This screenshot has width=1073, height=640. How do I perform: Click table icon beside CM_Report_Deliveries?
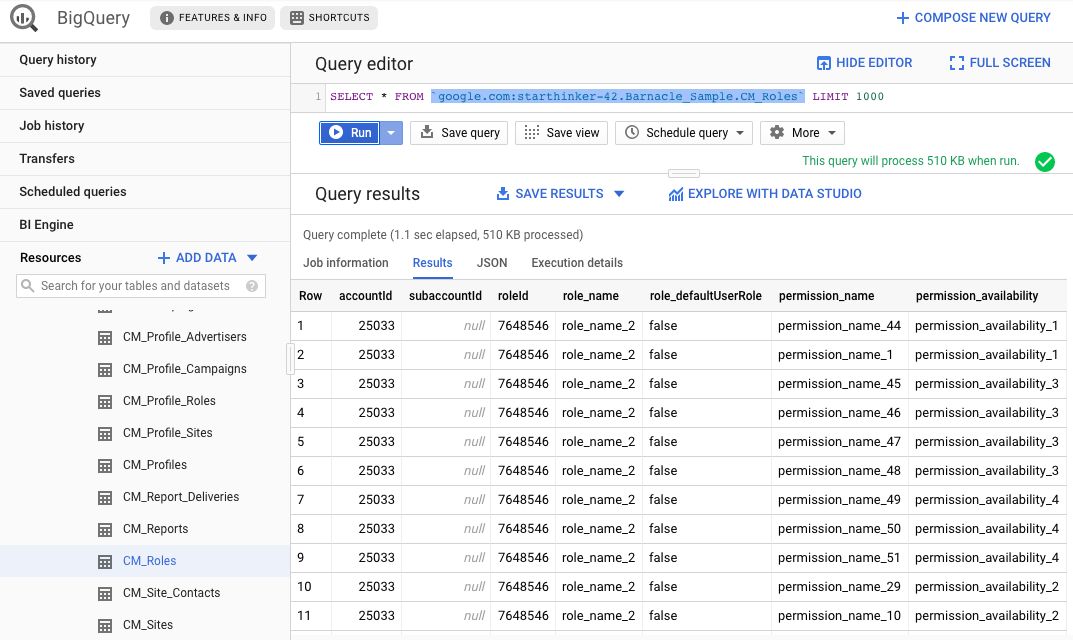tap(105, 498)
